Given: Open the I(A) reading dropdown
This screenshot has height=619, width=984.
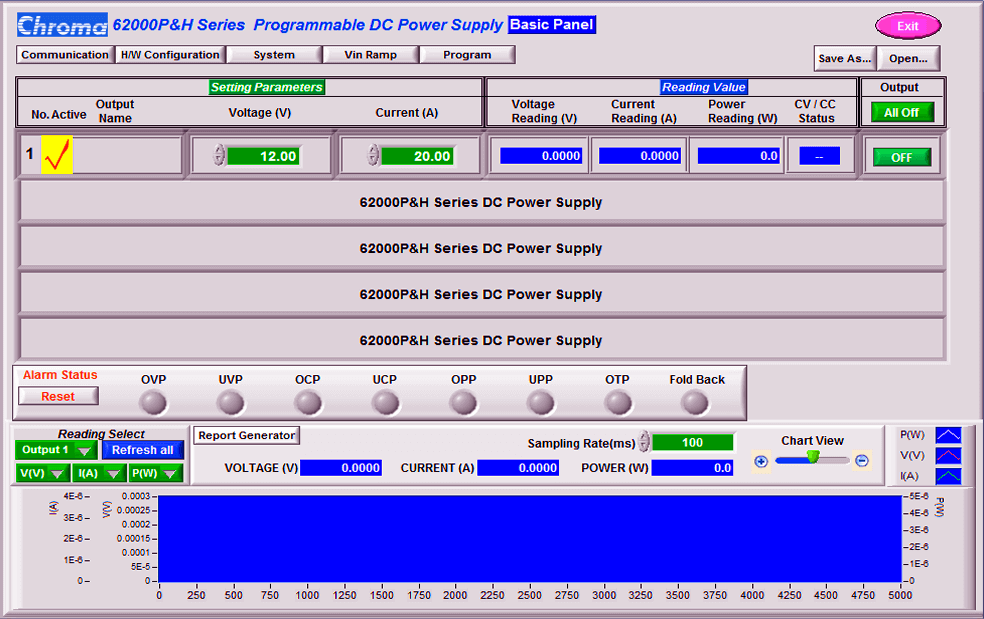Looking at the screenshot, I should point(99,473).
